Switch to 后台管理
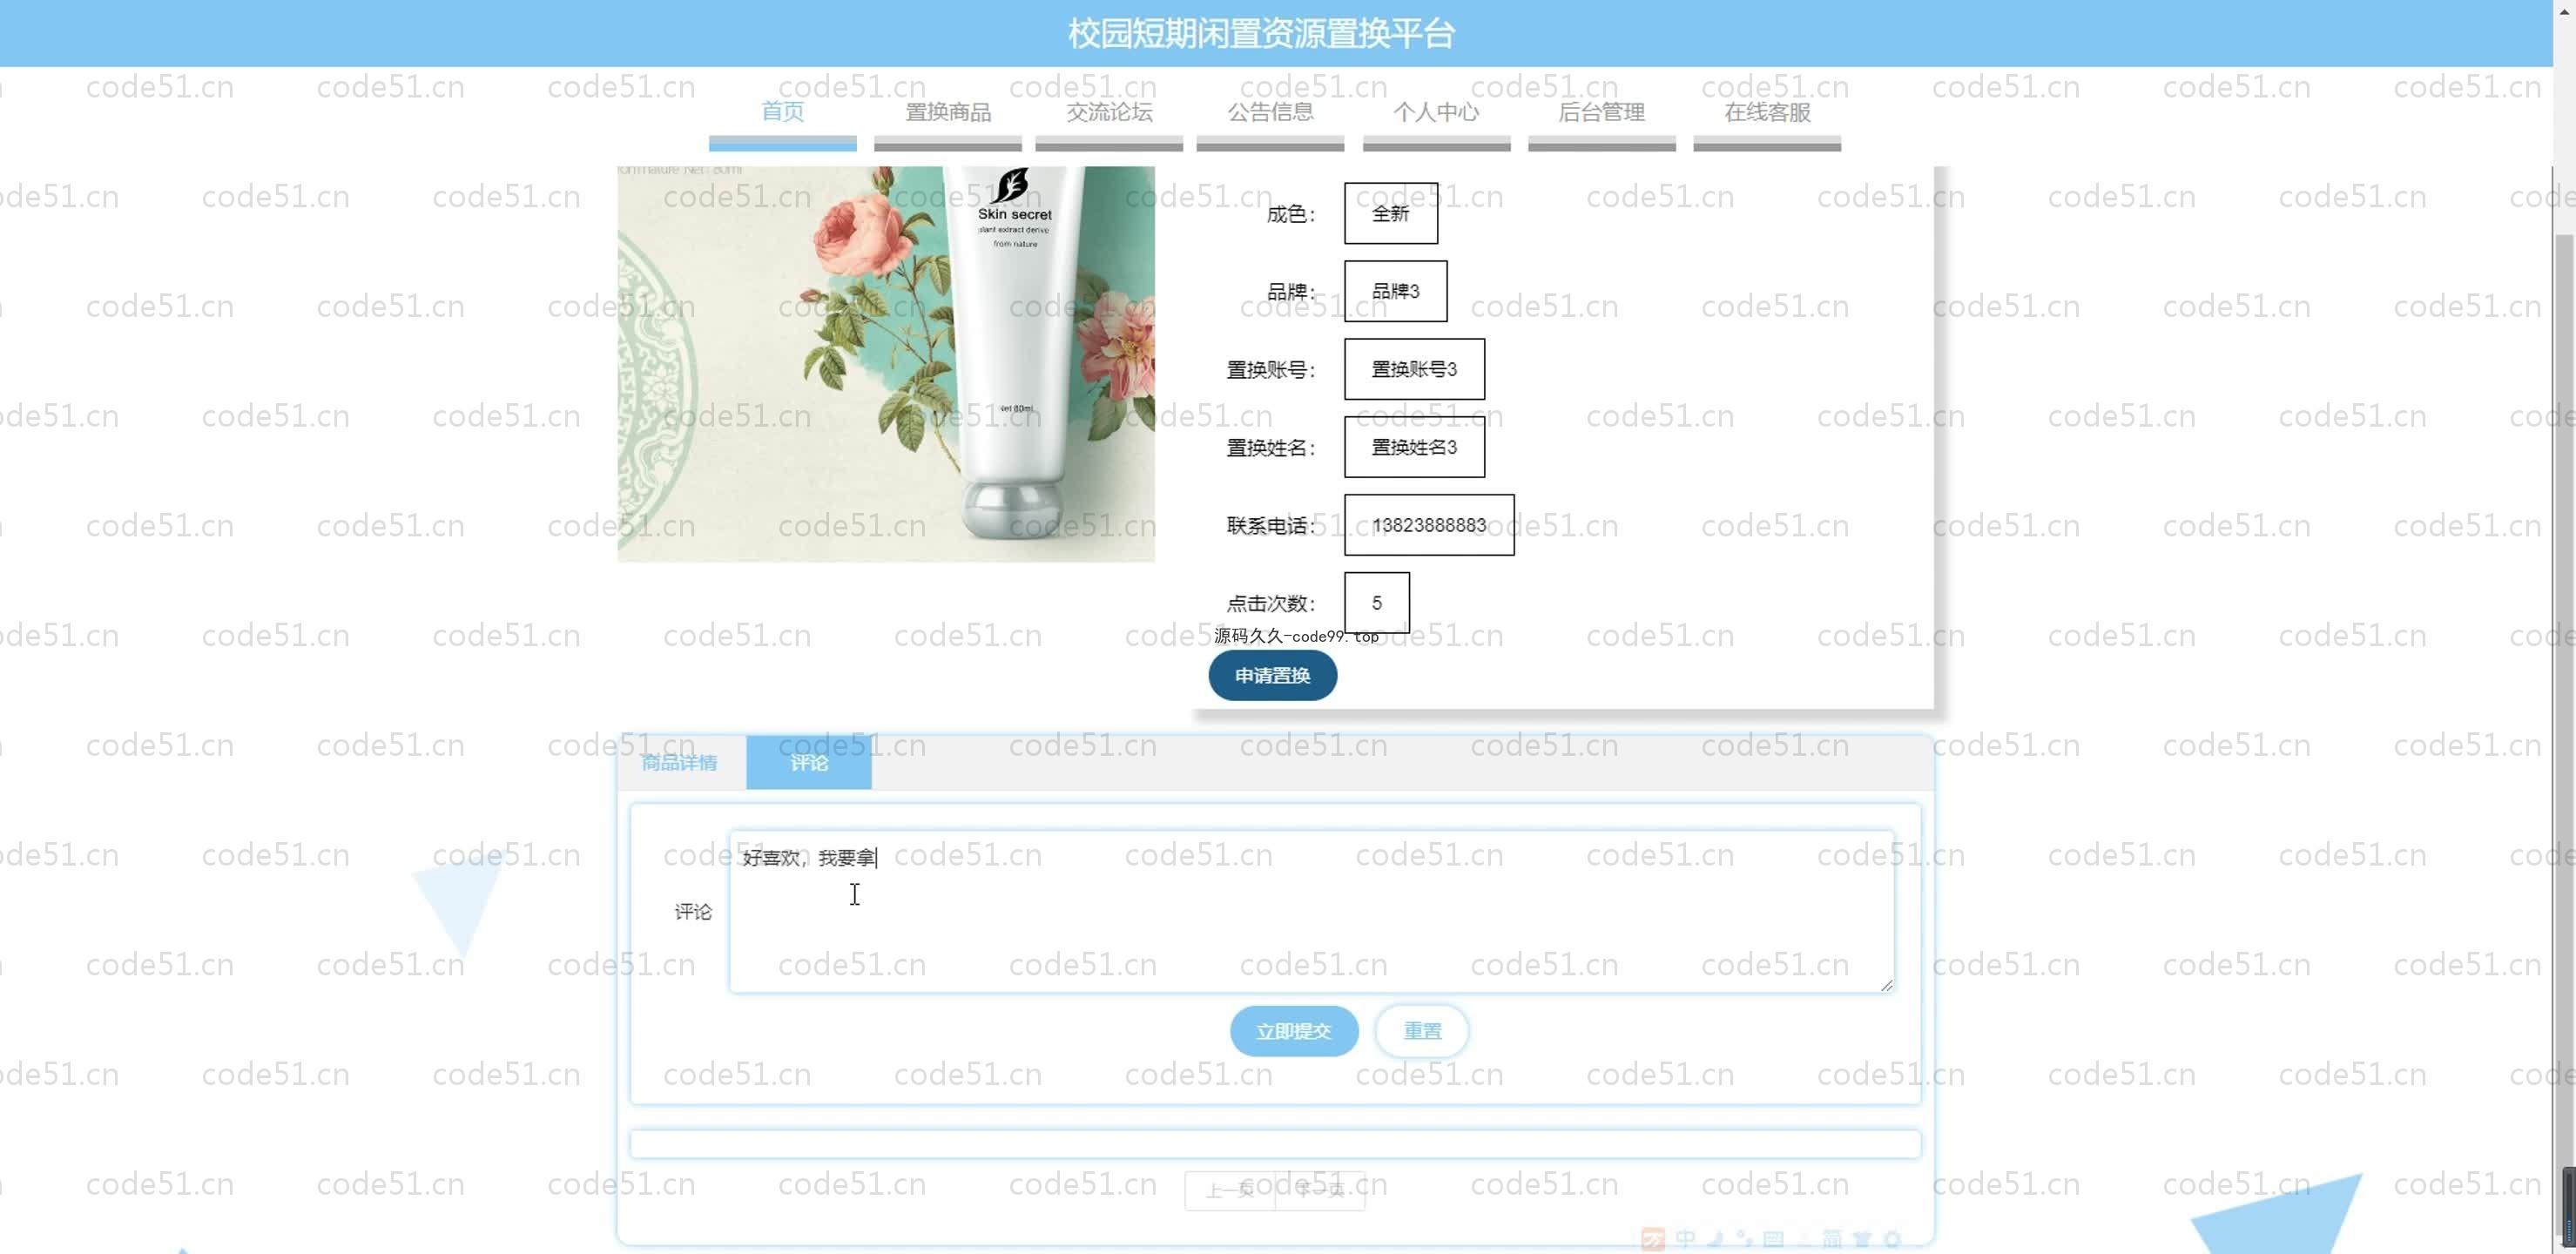Image resolution: width=2576 pixels, height=1254 pixels. [1601, 113]
